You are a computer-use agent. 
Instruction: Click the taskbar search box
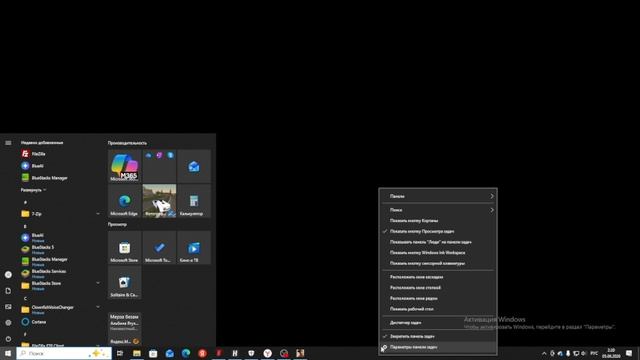(64, 353)
